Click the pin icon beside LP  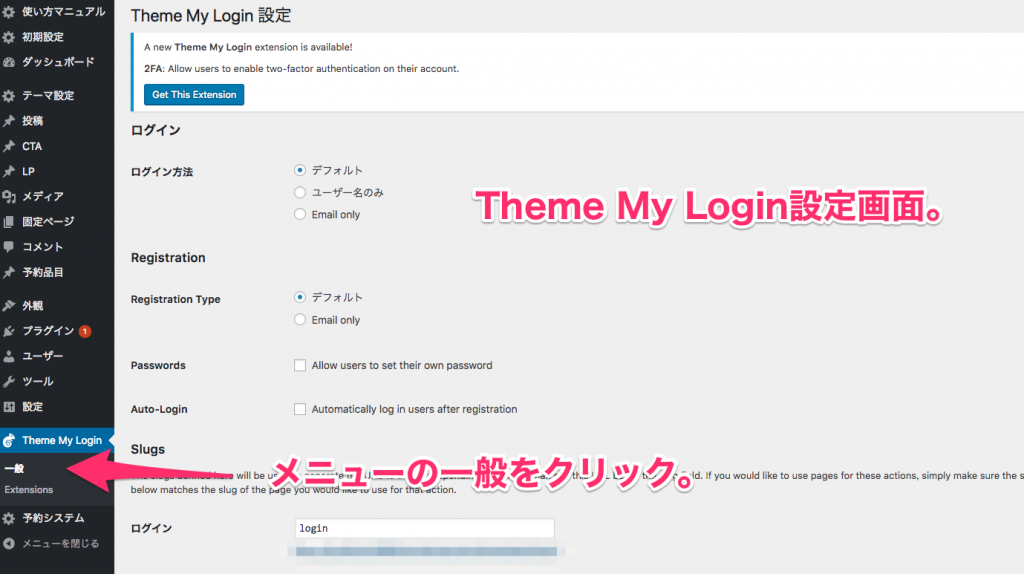pyautogui.click(x=8, y=172)
